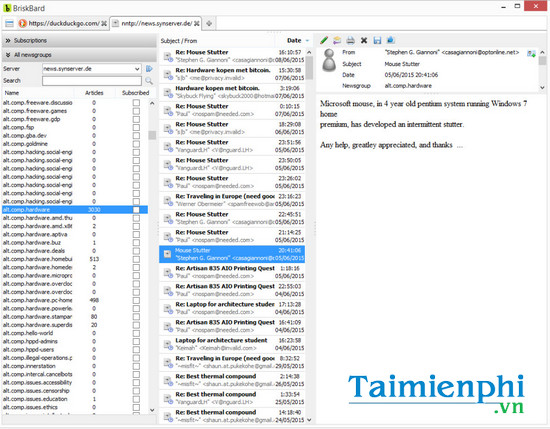The image size is (550, 429).
Task: Click the Date column header
Action: click(294, 41)
